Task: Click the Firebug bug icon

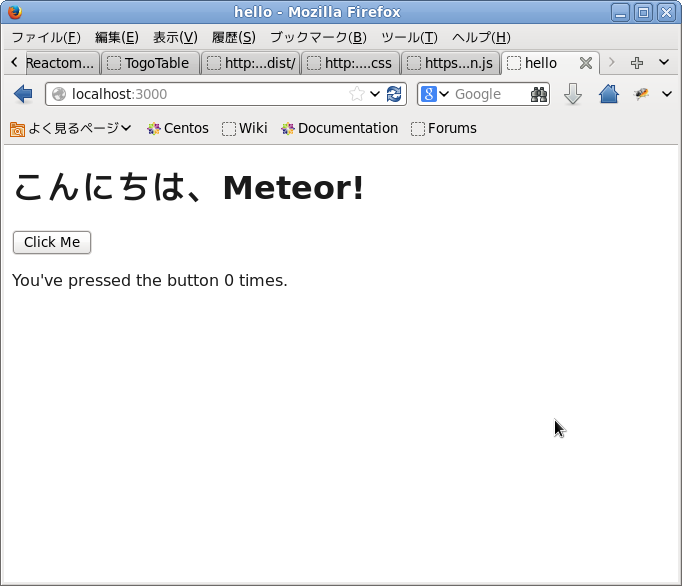Action: point(641,94)
